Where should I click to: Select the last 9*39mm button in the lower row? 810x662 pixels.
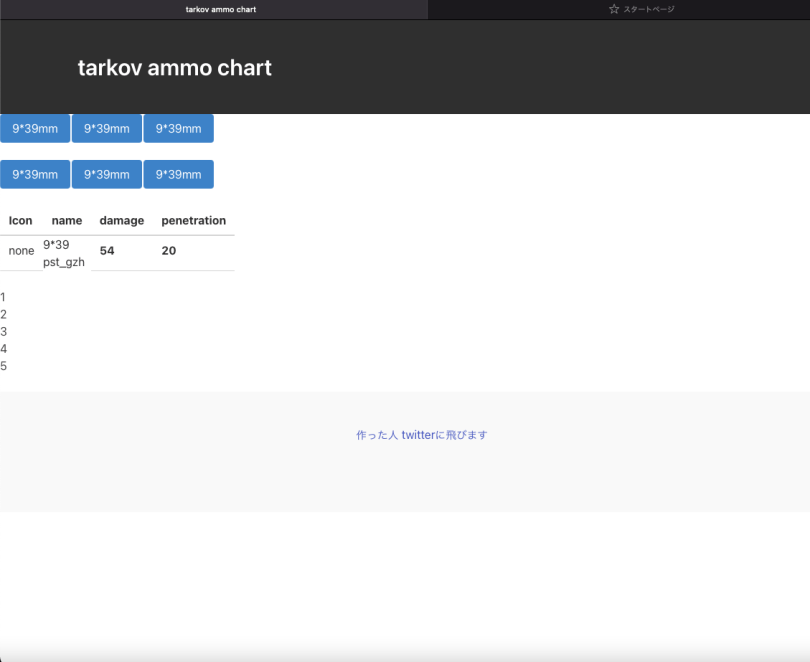(x=179, y=175)
